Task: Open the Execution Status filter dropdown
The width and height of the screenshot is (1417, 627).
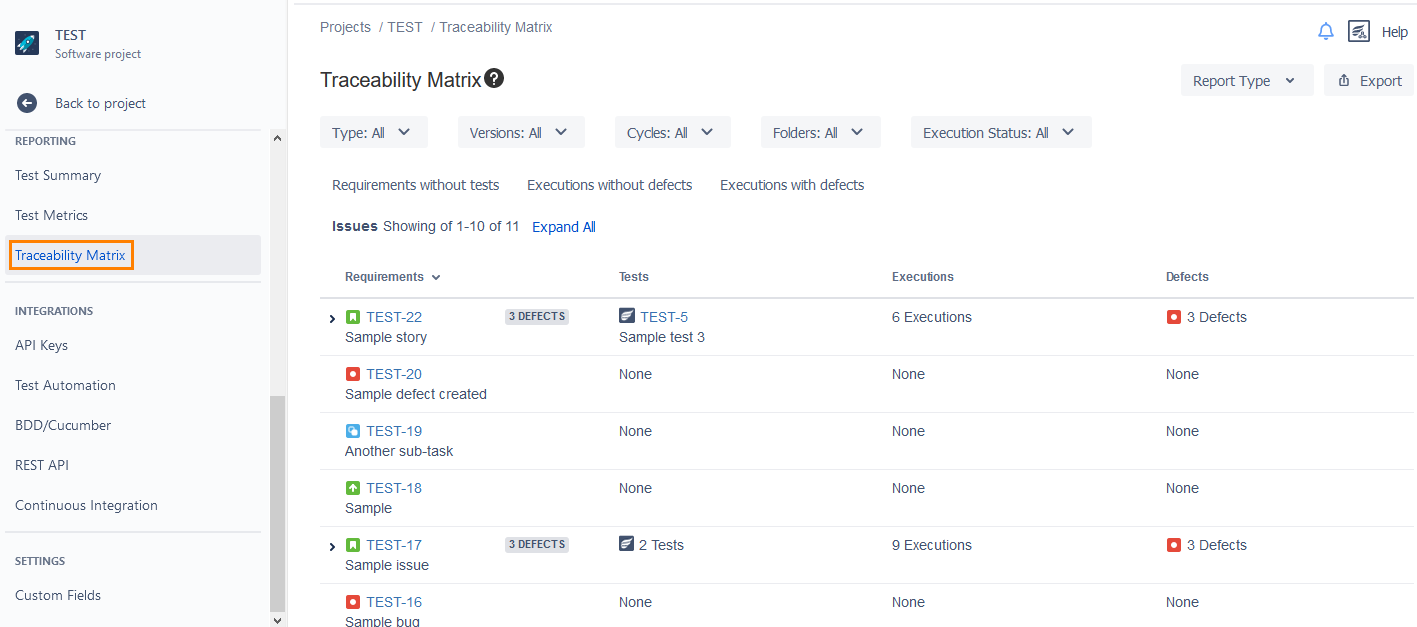Action: (1000, 133)
